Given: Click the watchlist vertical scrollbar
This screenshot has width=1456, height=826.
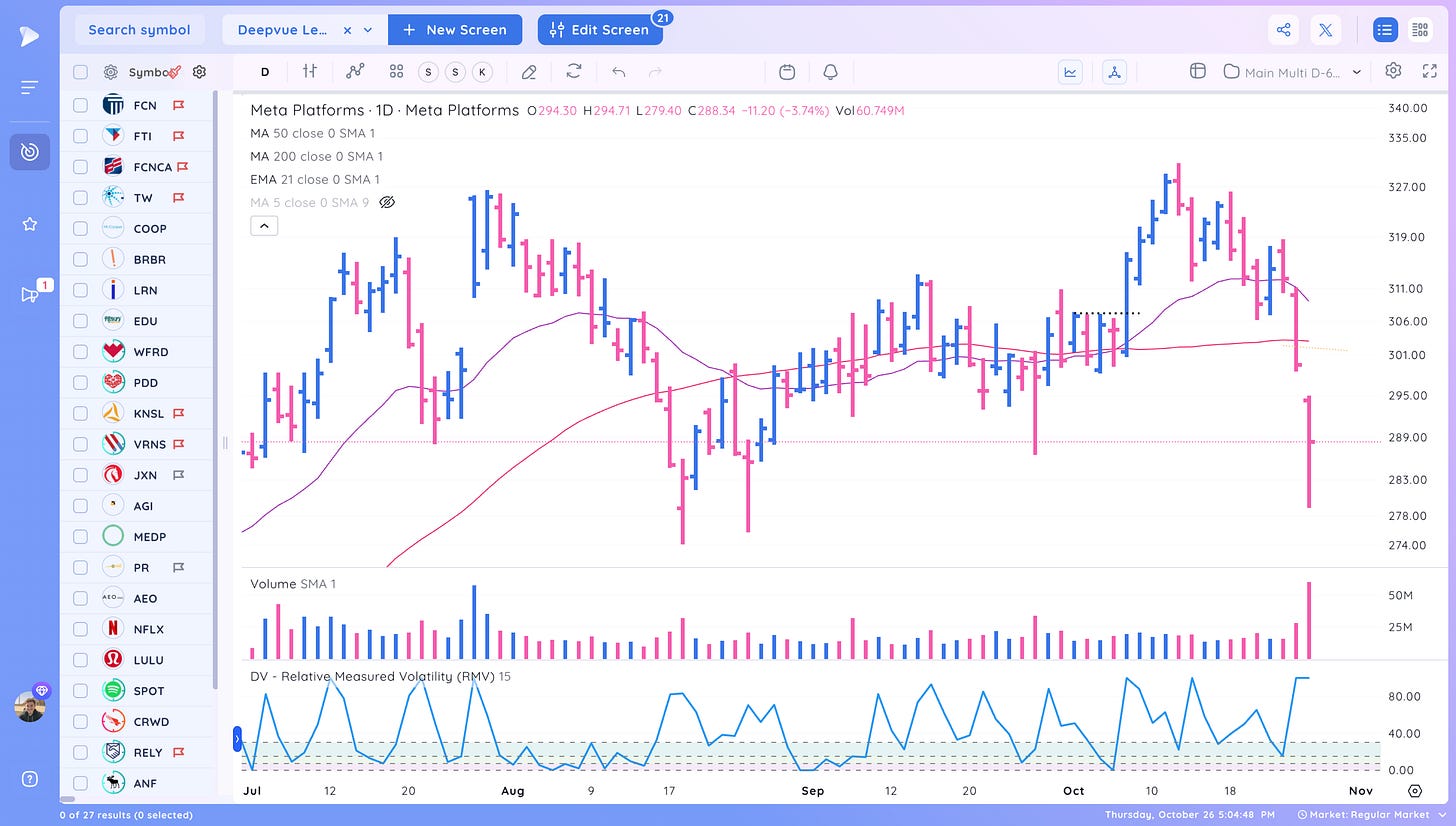Looking at the screenshot, I should pyautogui.click(x=215, y=390).
